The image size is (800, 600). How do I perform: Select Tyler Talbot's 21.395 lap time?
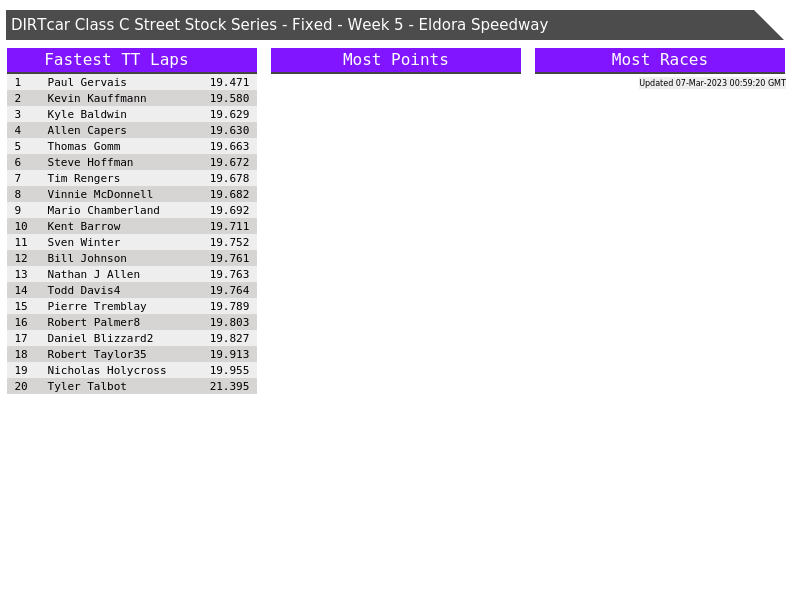[229, 386]
